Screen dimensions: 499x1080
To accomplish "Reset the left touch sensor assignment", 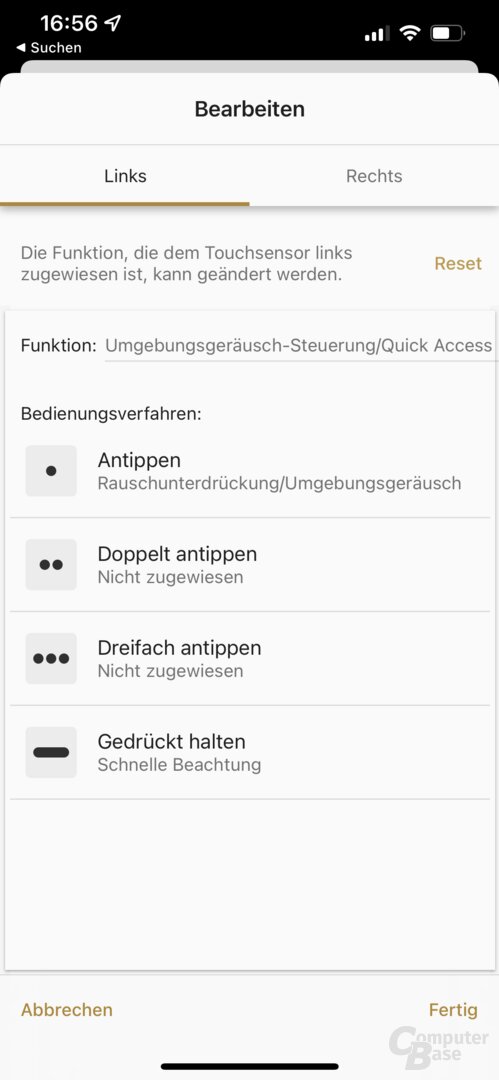I will 458,264.
